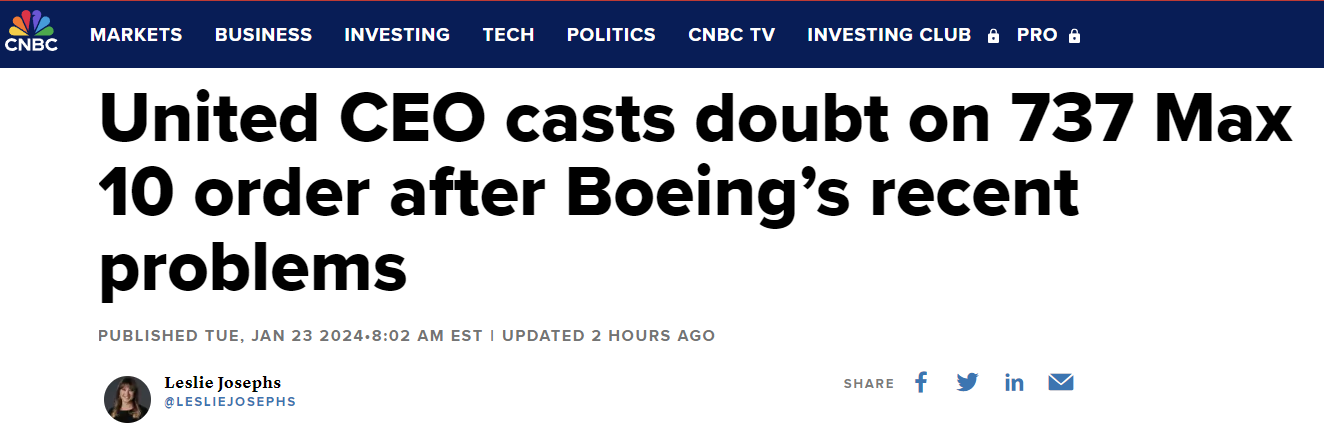Screen dimensions: 1324x444
Task: Select Tech in navigation bar
Action: (x=508, y=35)
